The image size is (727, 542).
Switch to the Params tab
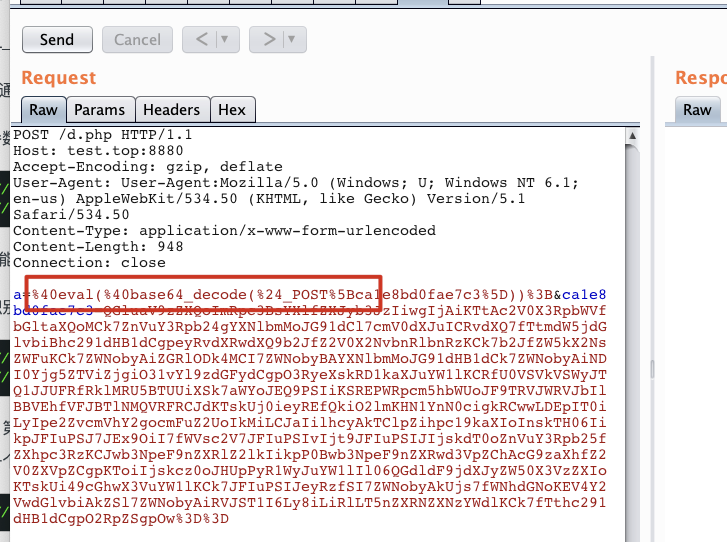tap(100, 110)
